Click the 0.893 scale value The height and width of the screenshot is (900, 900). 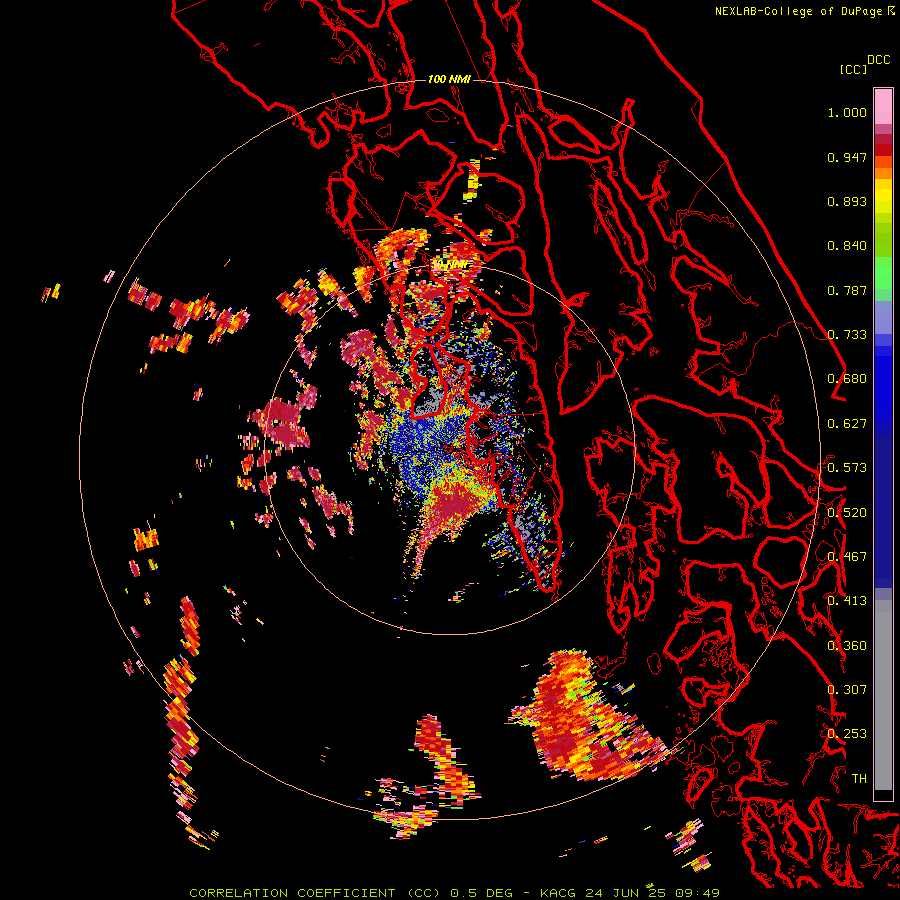(847, 201)
